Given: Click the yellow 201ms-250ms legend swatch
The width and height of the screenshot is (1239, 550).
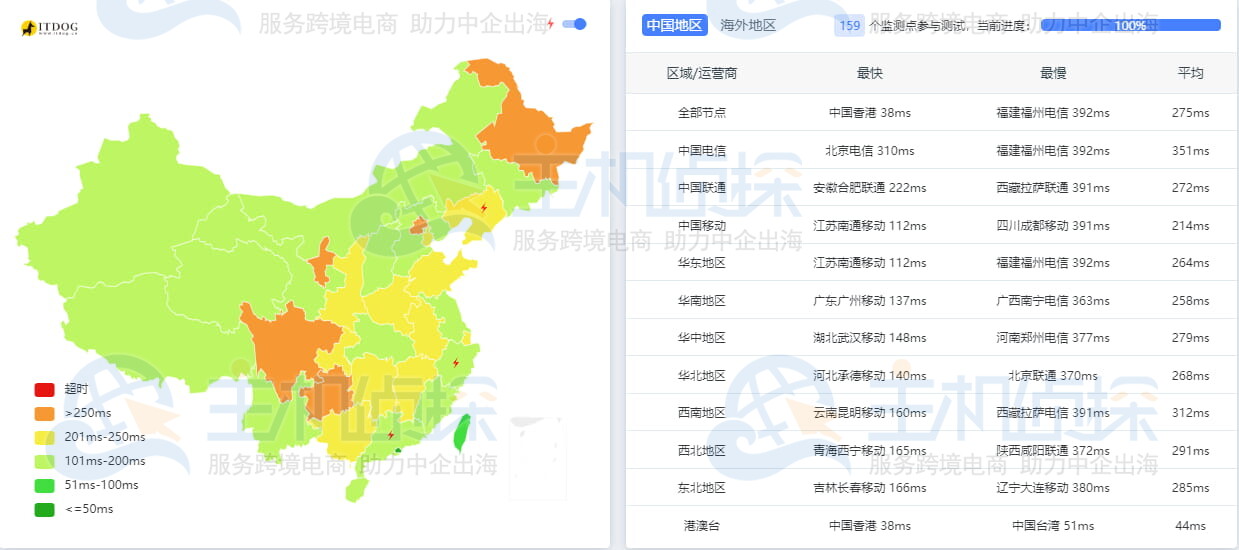Looking at the screenshot, I should click(44, 437).
